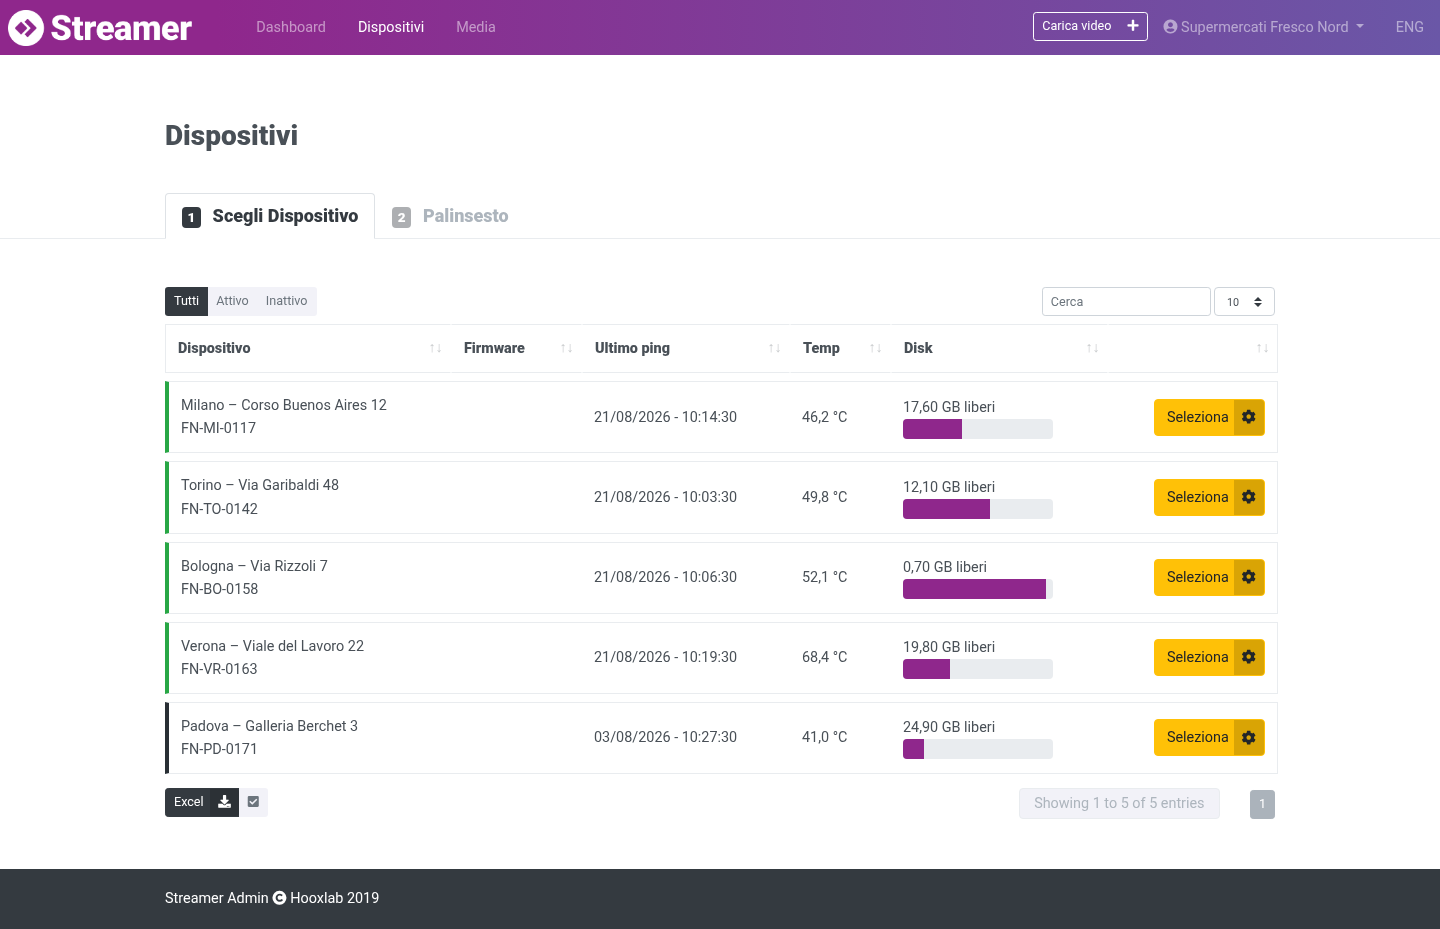Filter devices by Attivo status
Image resolution: width=1440 pixels, height=929 pixels.
(x=232, y=301)
